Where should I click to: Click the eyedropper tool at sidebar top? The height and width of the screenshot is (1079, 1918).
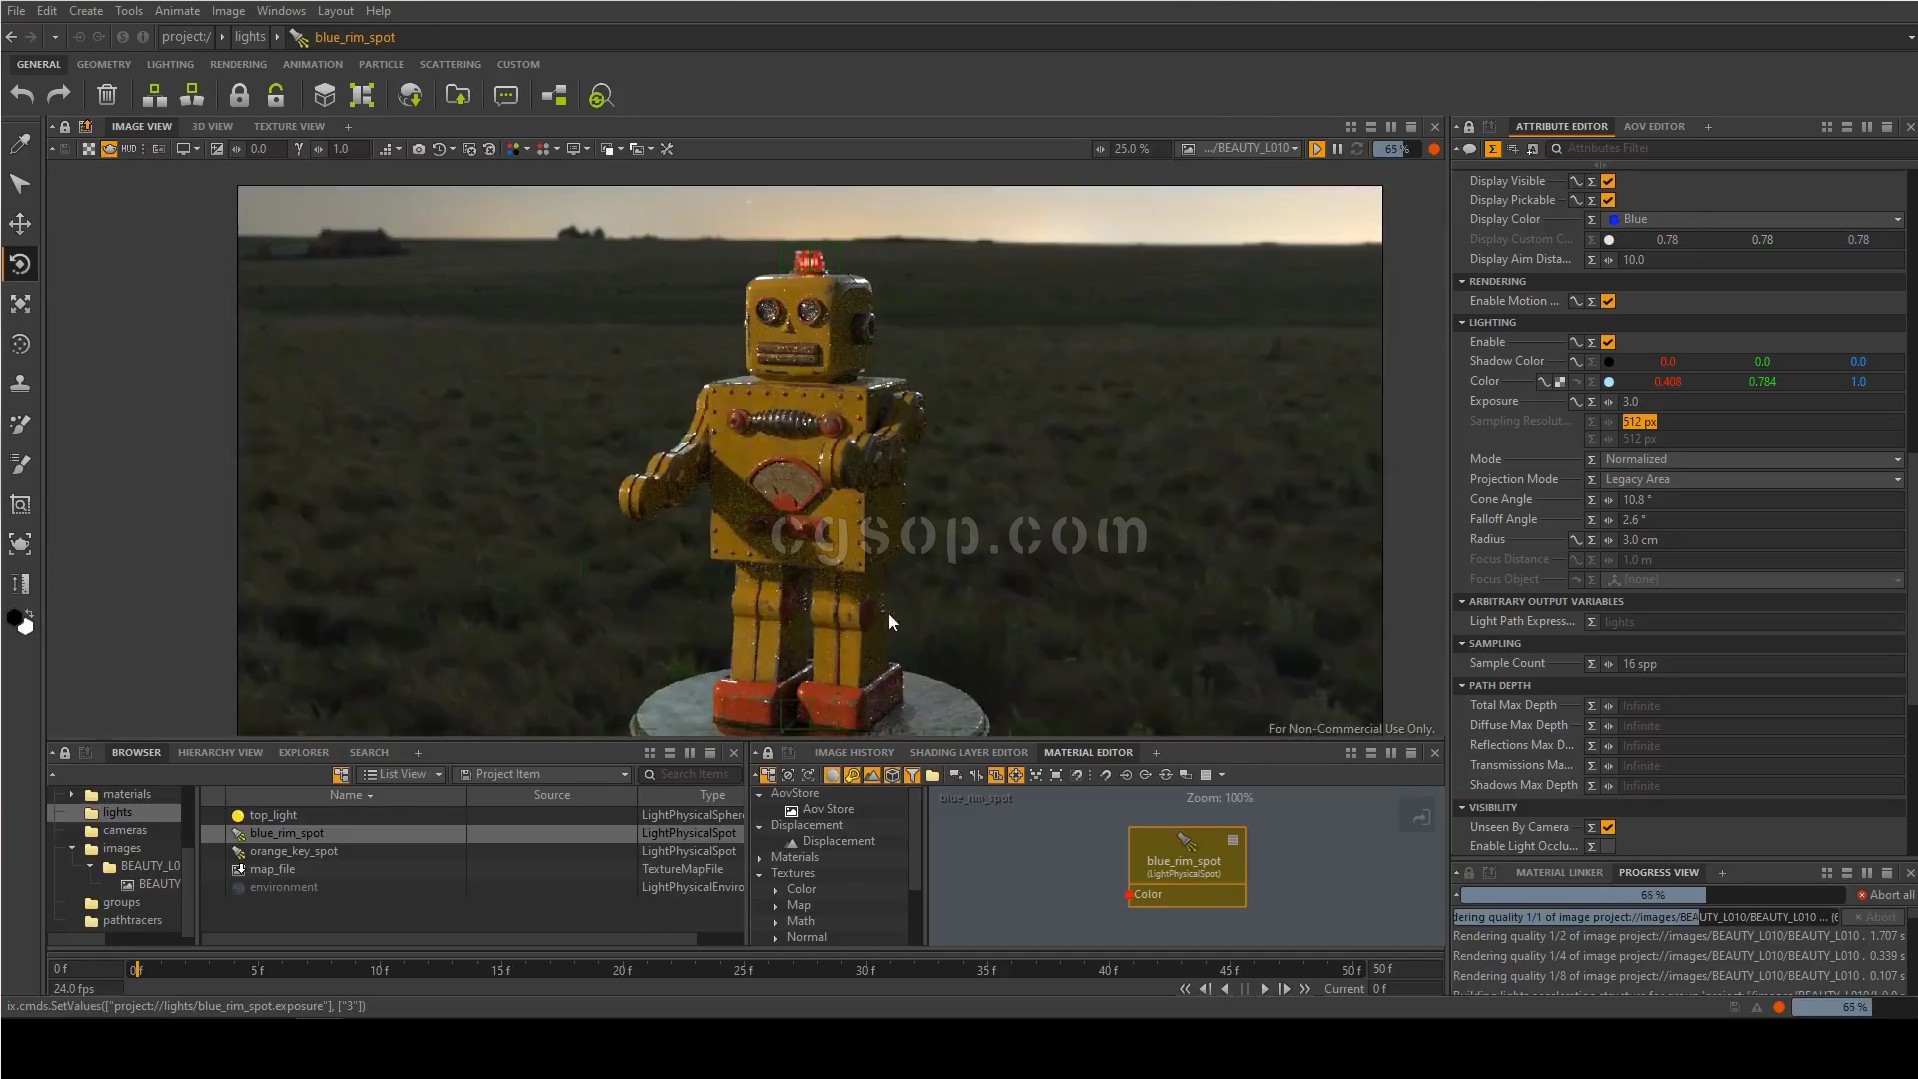coord(20,144)
